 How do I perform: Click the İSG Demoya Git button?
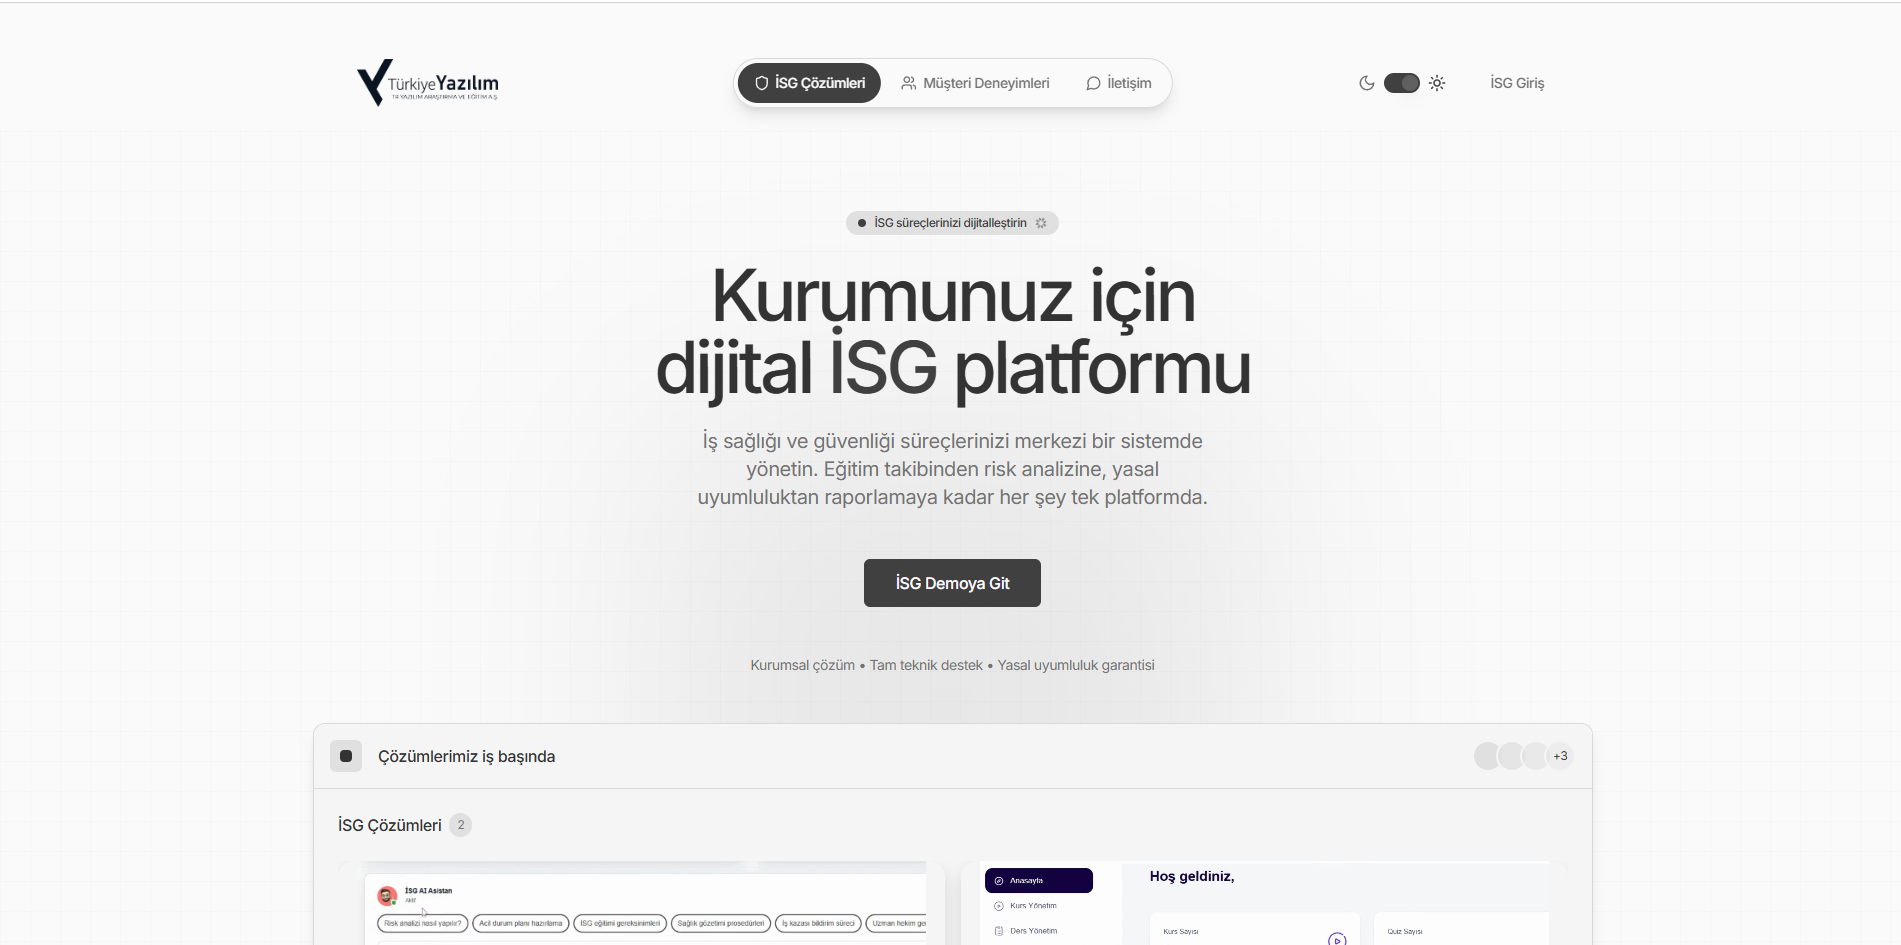click(951, 582)
